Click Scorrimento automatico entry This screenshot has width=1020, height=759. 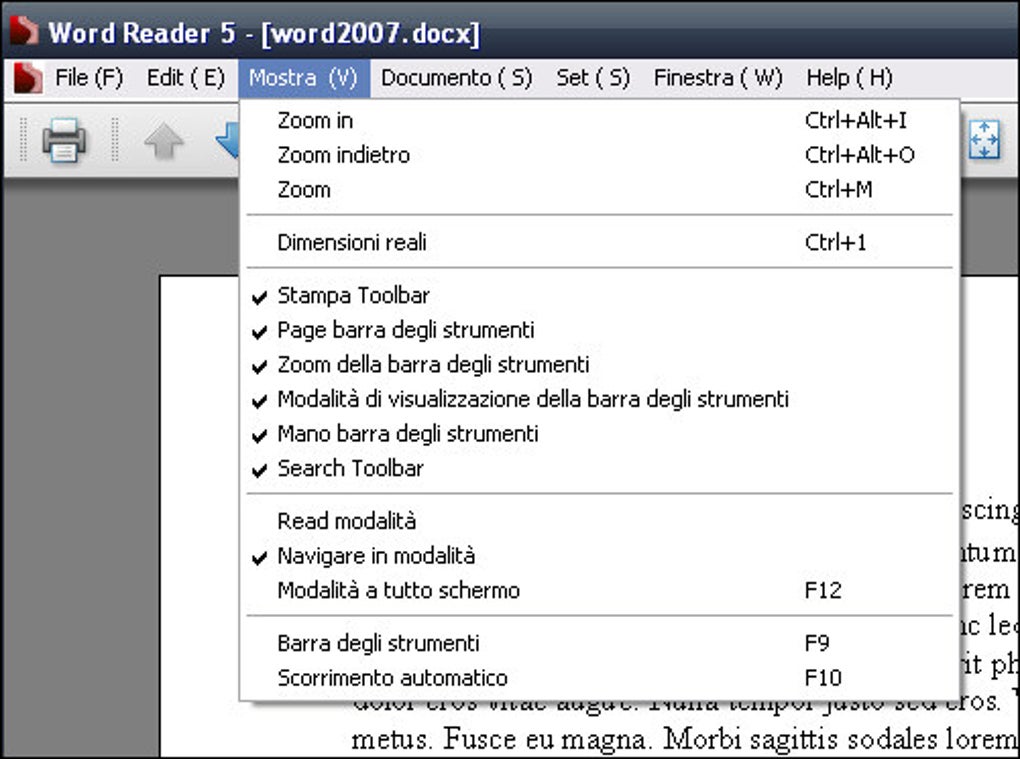[x=392, y=678]
